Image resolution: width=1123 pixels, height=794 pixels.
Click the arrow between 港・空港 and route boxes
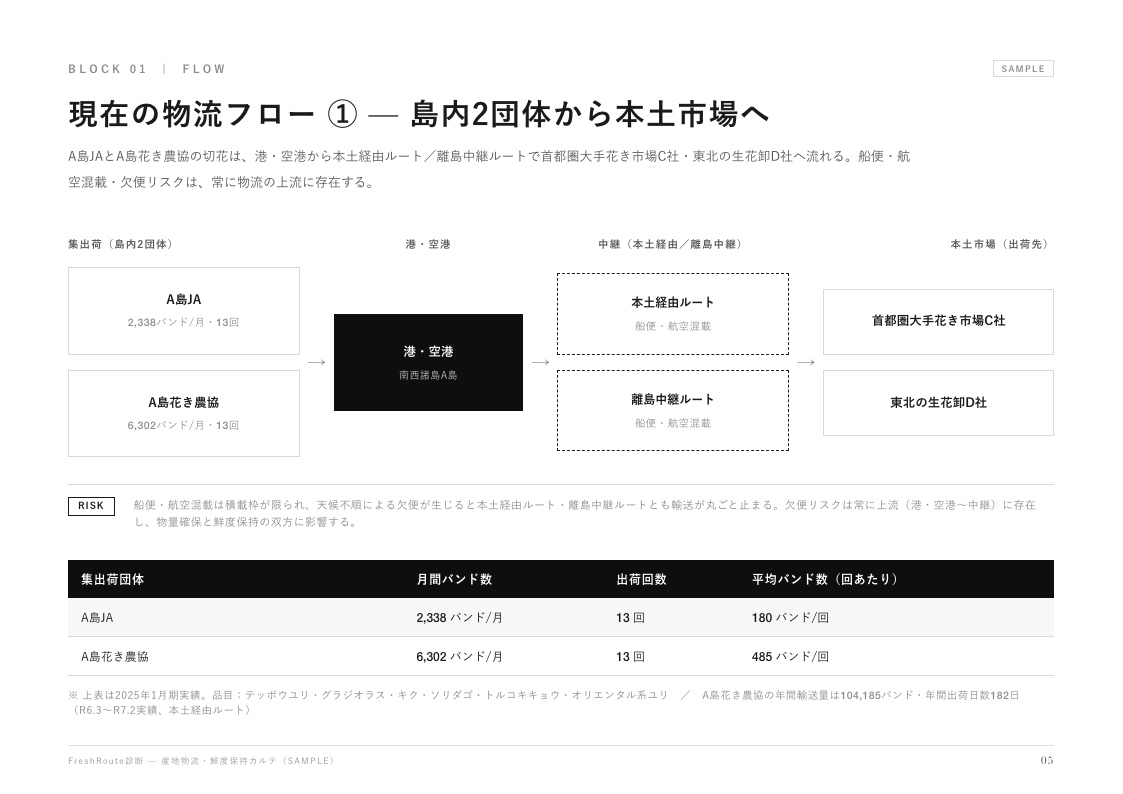pos(541,362)
